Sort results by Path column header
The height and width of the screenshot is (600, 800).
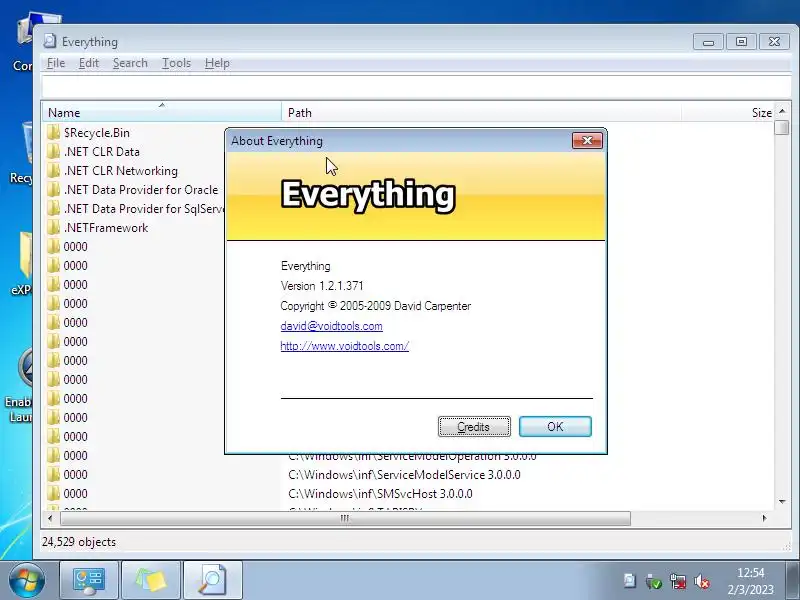point(481,112)
